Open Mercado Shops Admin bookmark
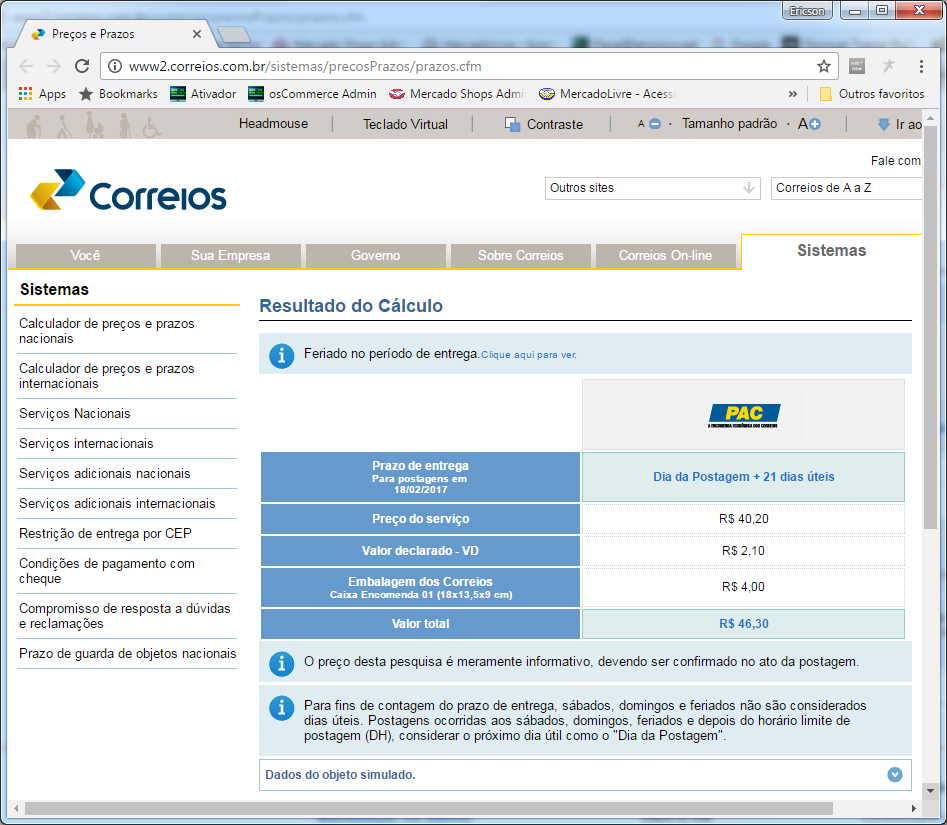 (458, 94)
